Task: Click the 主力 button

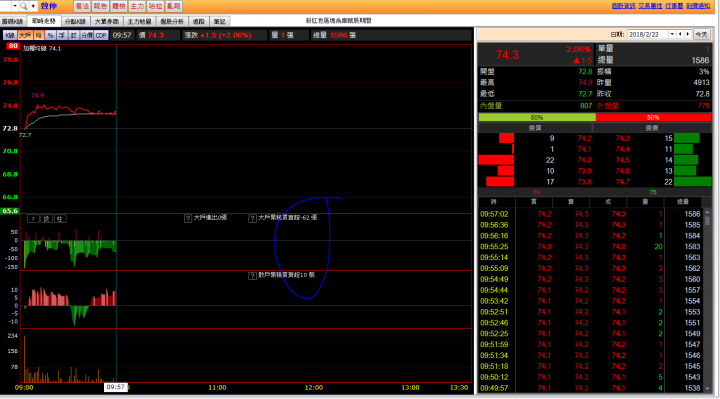Action: click(x=137, y=6)
